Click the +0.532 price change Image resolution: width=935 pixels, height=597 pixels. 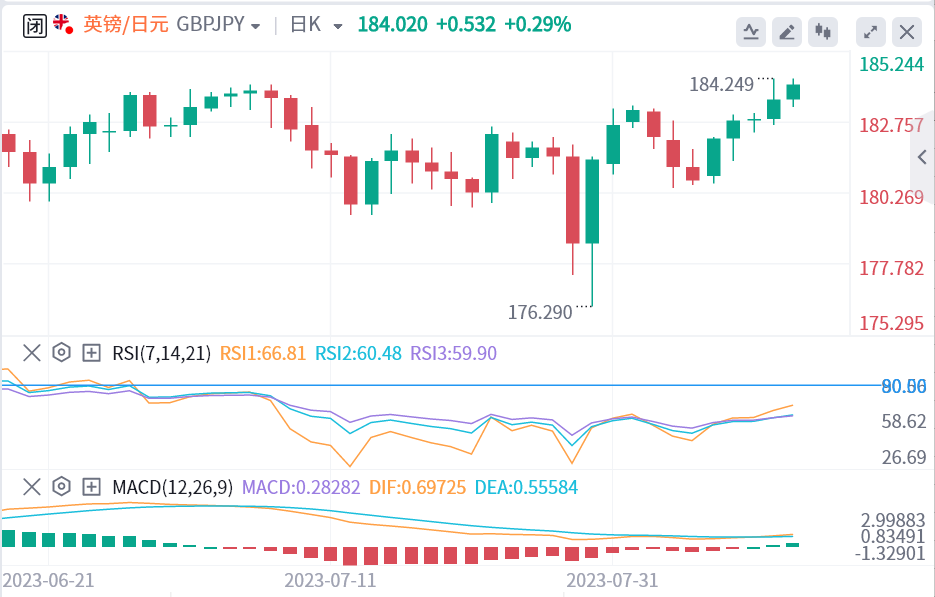pyautogui.click(x=466, y=24)
